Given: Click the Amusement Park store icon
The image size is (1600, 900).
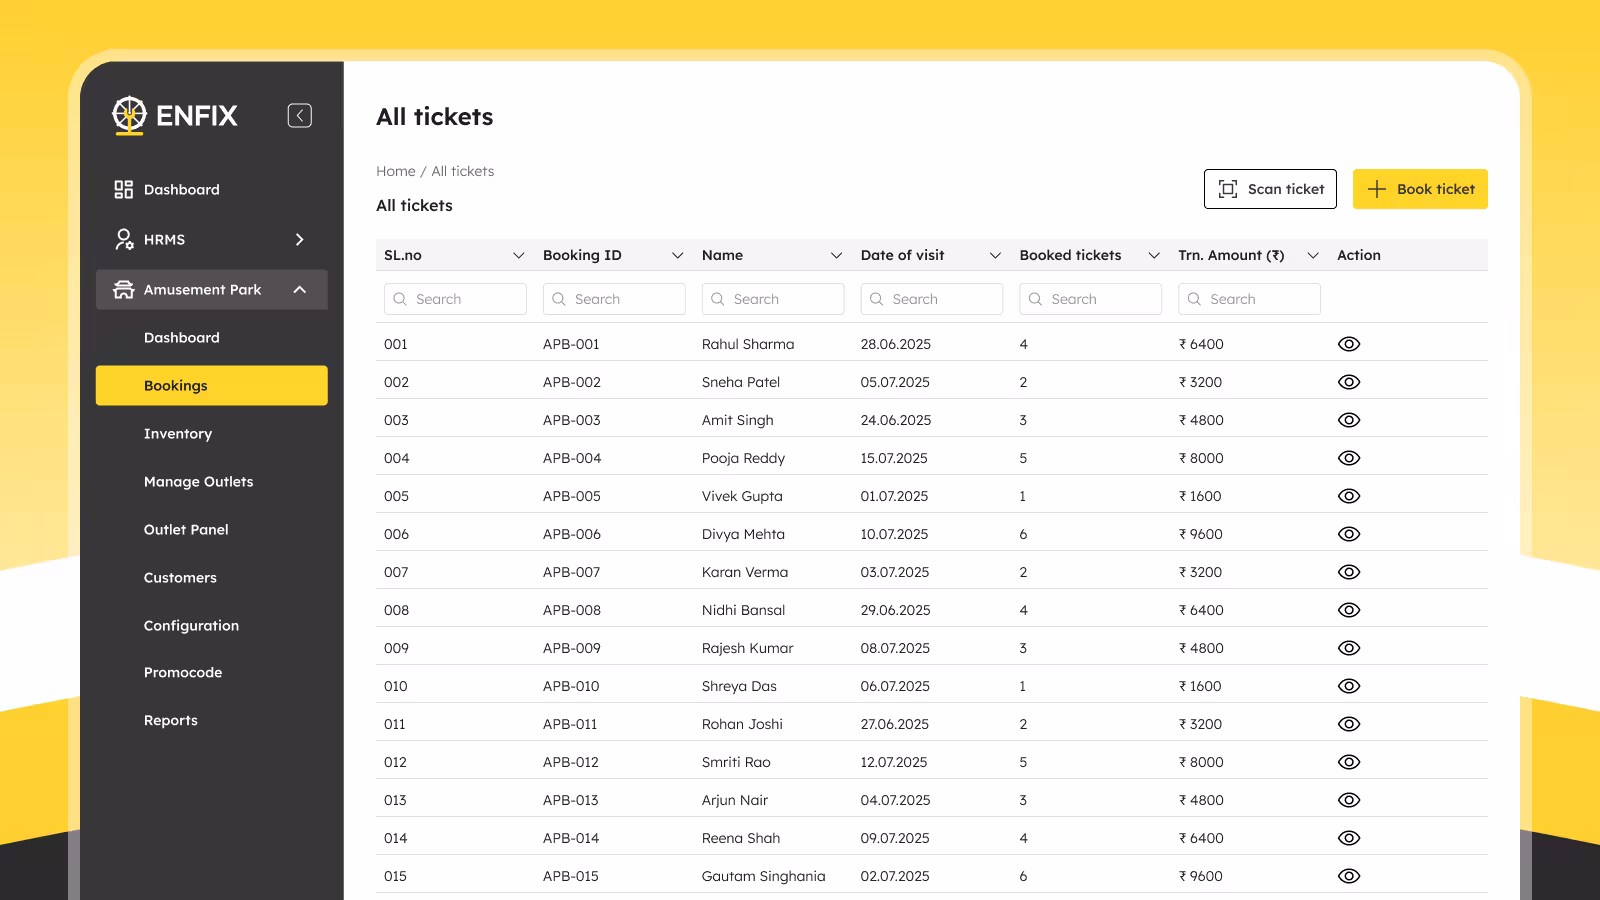Looking at the screenshot, I should pyautogui.click(x=123, y=289).
